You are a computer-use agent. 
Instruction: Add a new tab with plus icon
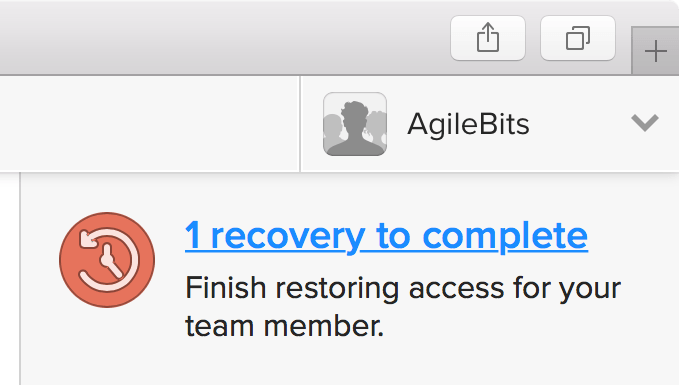coord(655,51)
